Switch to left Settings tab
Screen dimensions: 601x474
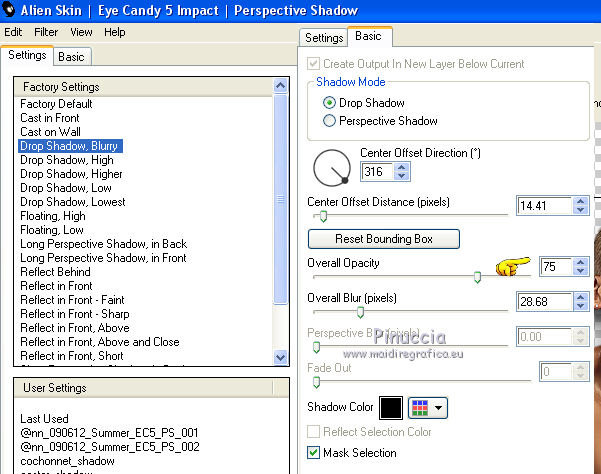pyautogui.click(x=27, y=55)
